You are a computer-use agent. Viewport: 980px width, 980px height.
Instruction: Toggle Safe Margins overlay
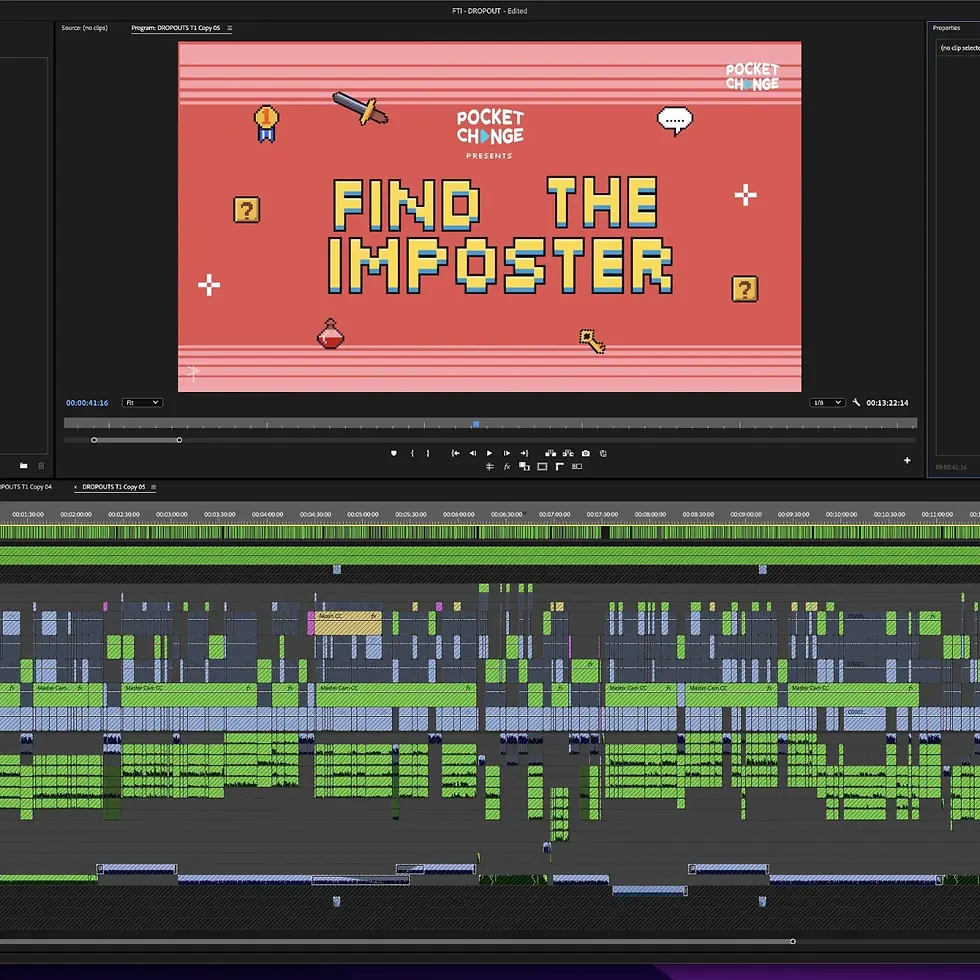[x=542, y=467]
